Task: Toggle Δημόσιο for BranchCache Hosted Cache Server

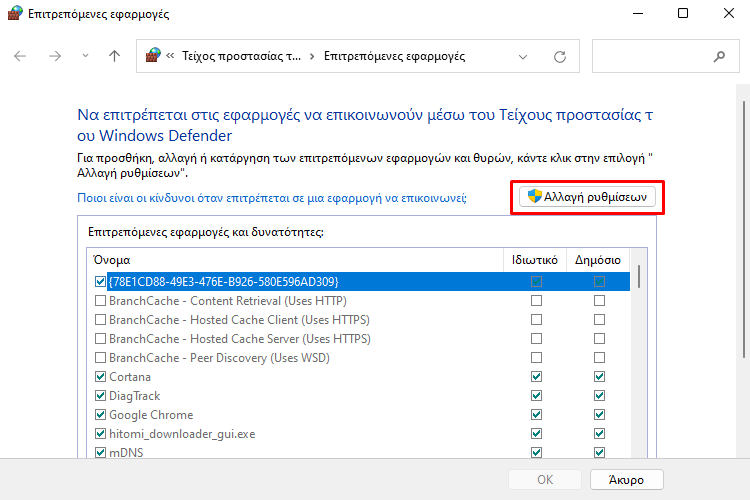Action: coord(599,339)
